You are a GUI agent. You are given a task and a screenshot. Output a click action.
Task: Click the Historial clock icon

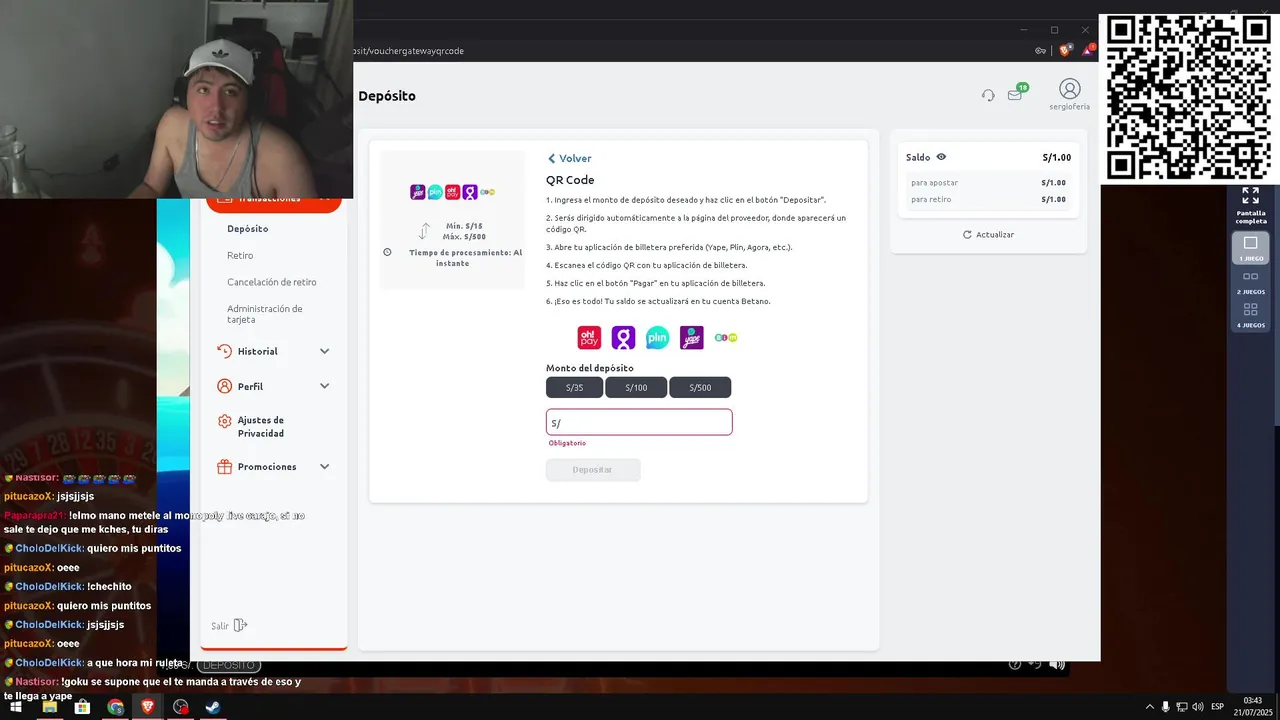(224, 351)
